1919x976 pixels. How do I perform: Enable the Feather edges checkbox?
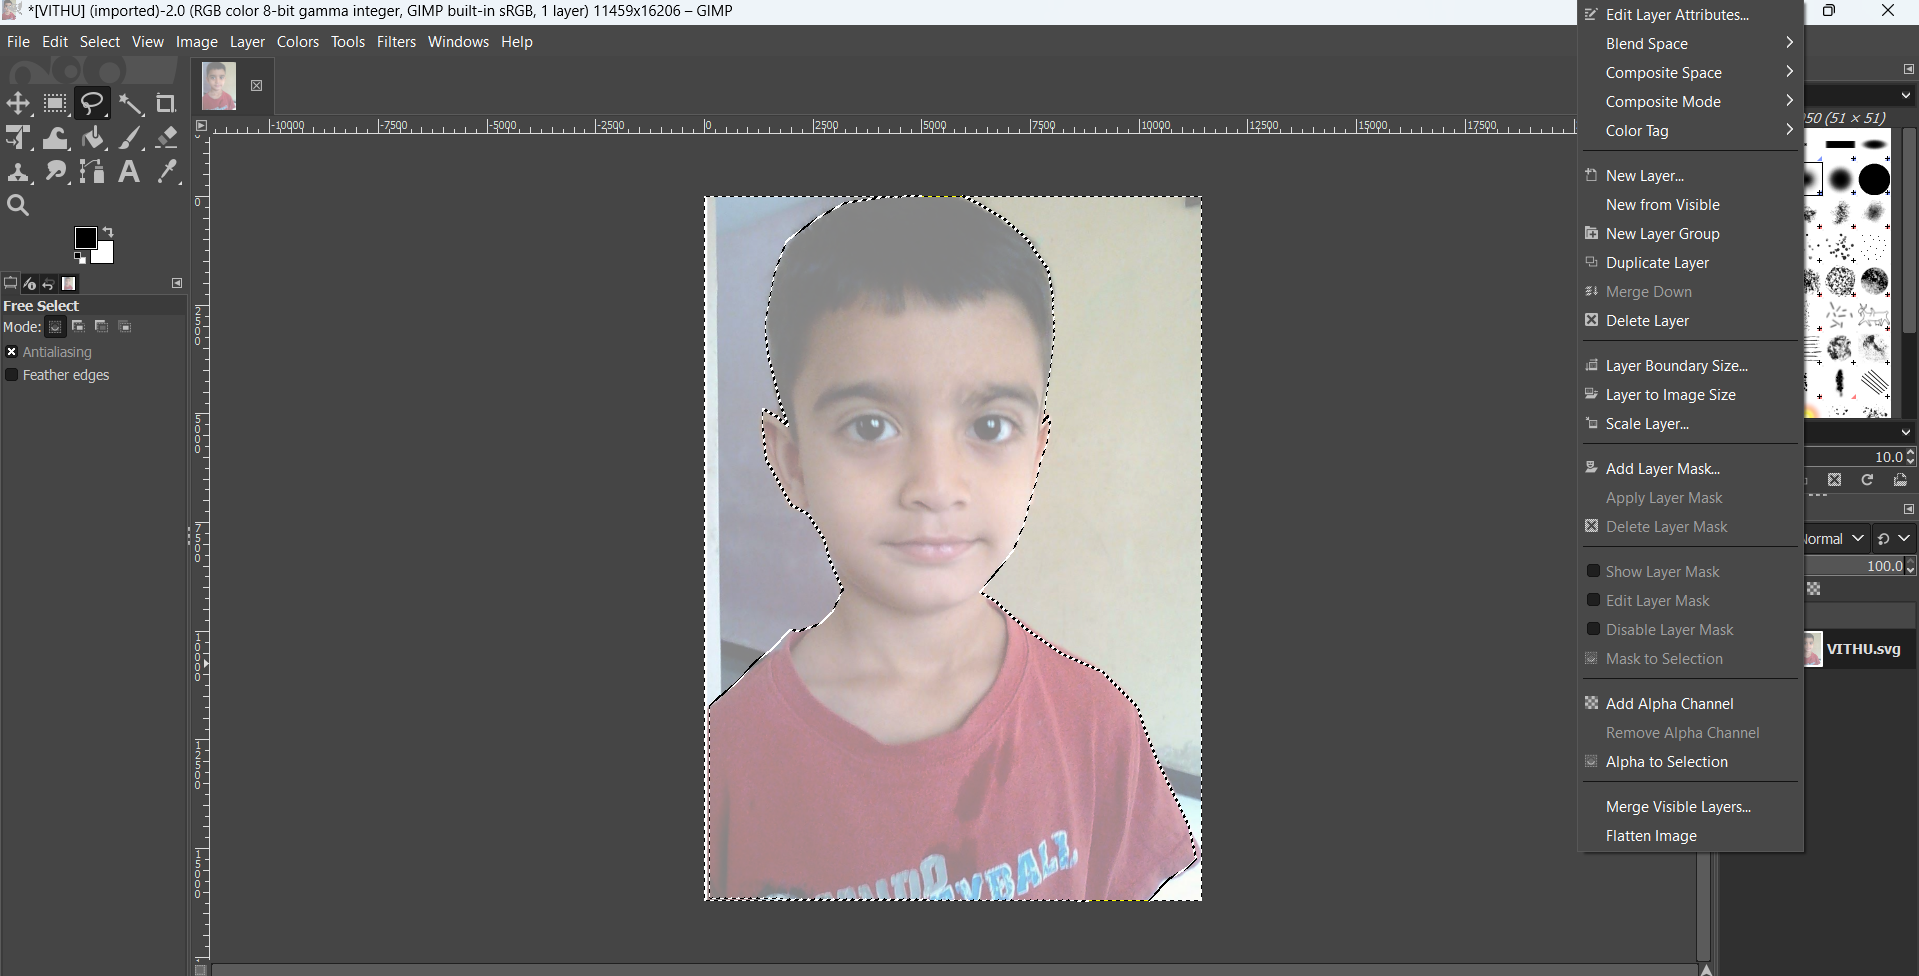pos(12,375)
